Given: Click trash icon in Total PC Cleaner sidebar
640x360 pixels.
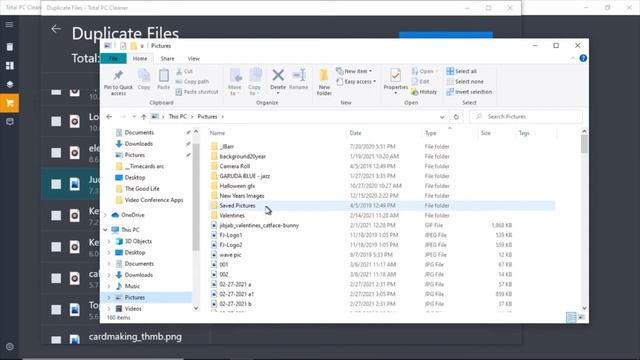Looking at the screenshot, I should point(9,47).
